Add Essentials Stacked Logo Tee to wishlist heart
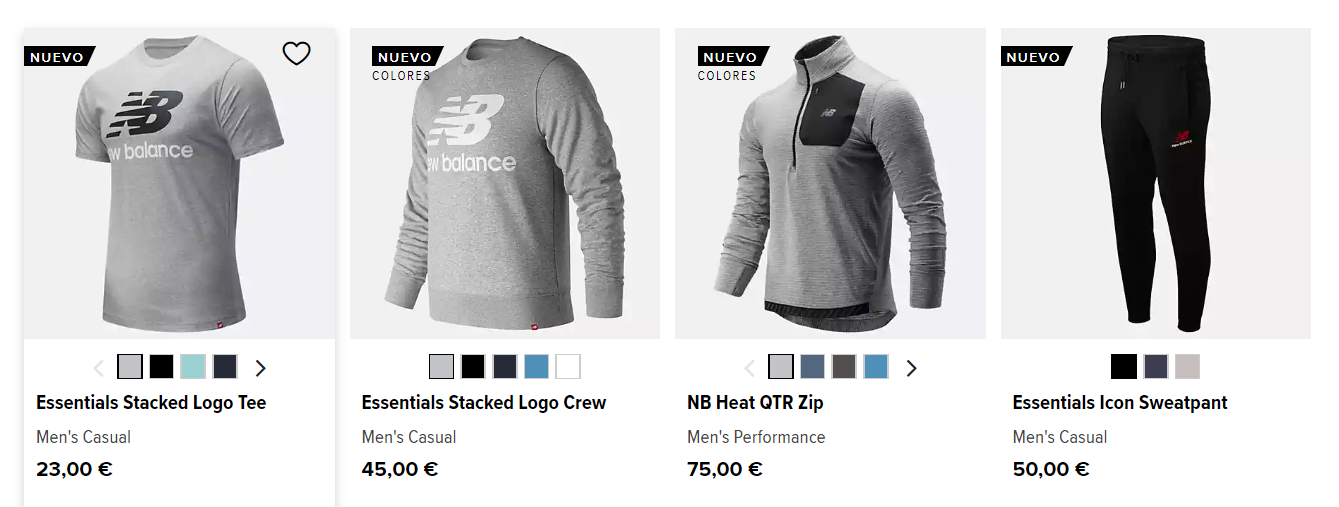The image size is (1339, 507). coord(296,54)
